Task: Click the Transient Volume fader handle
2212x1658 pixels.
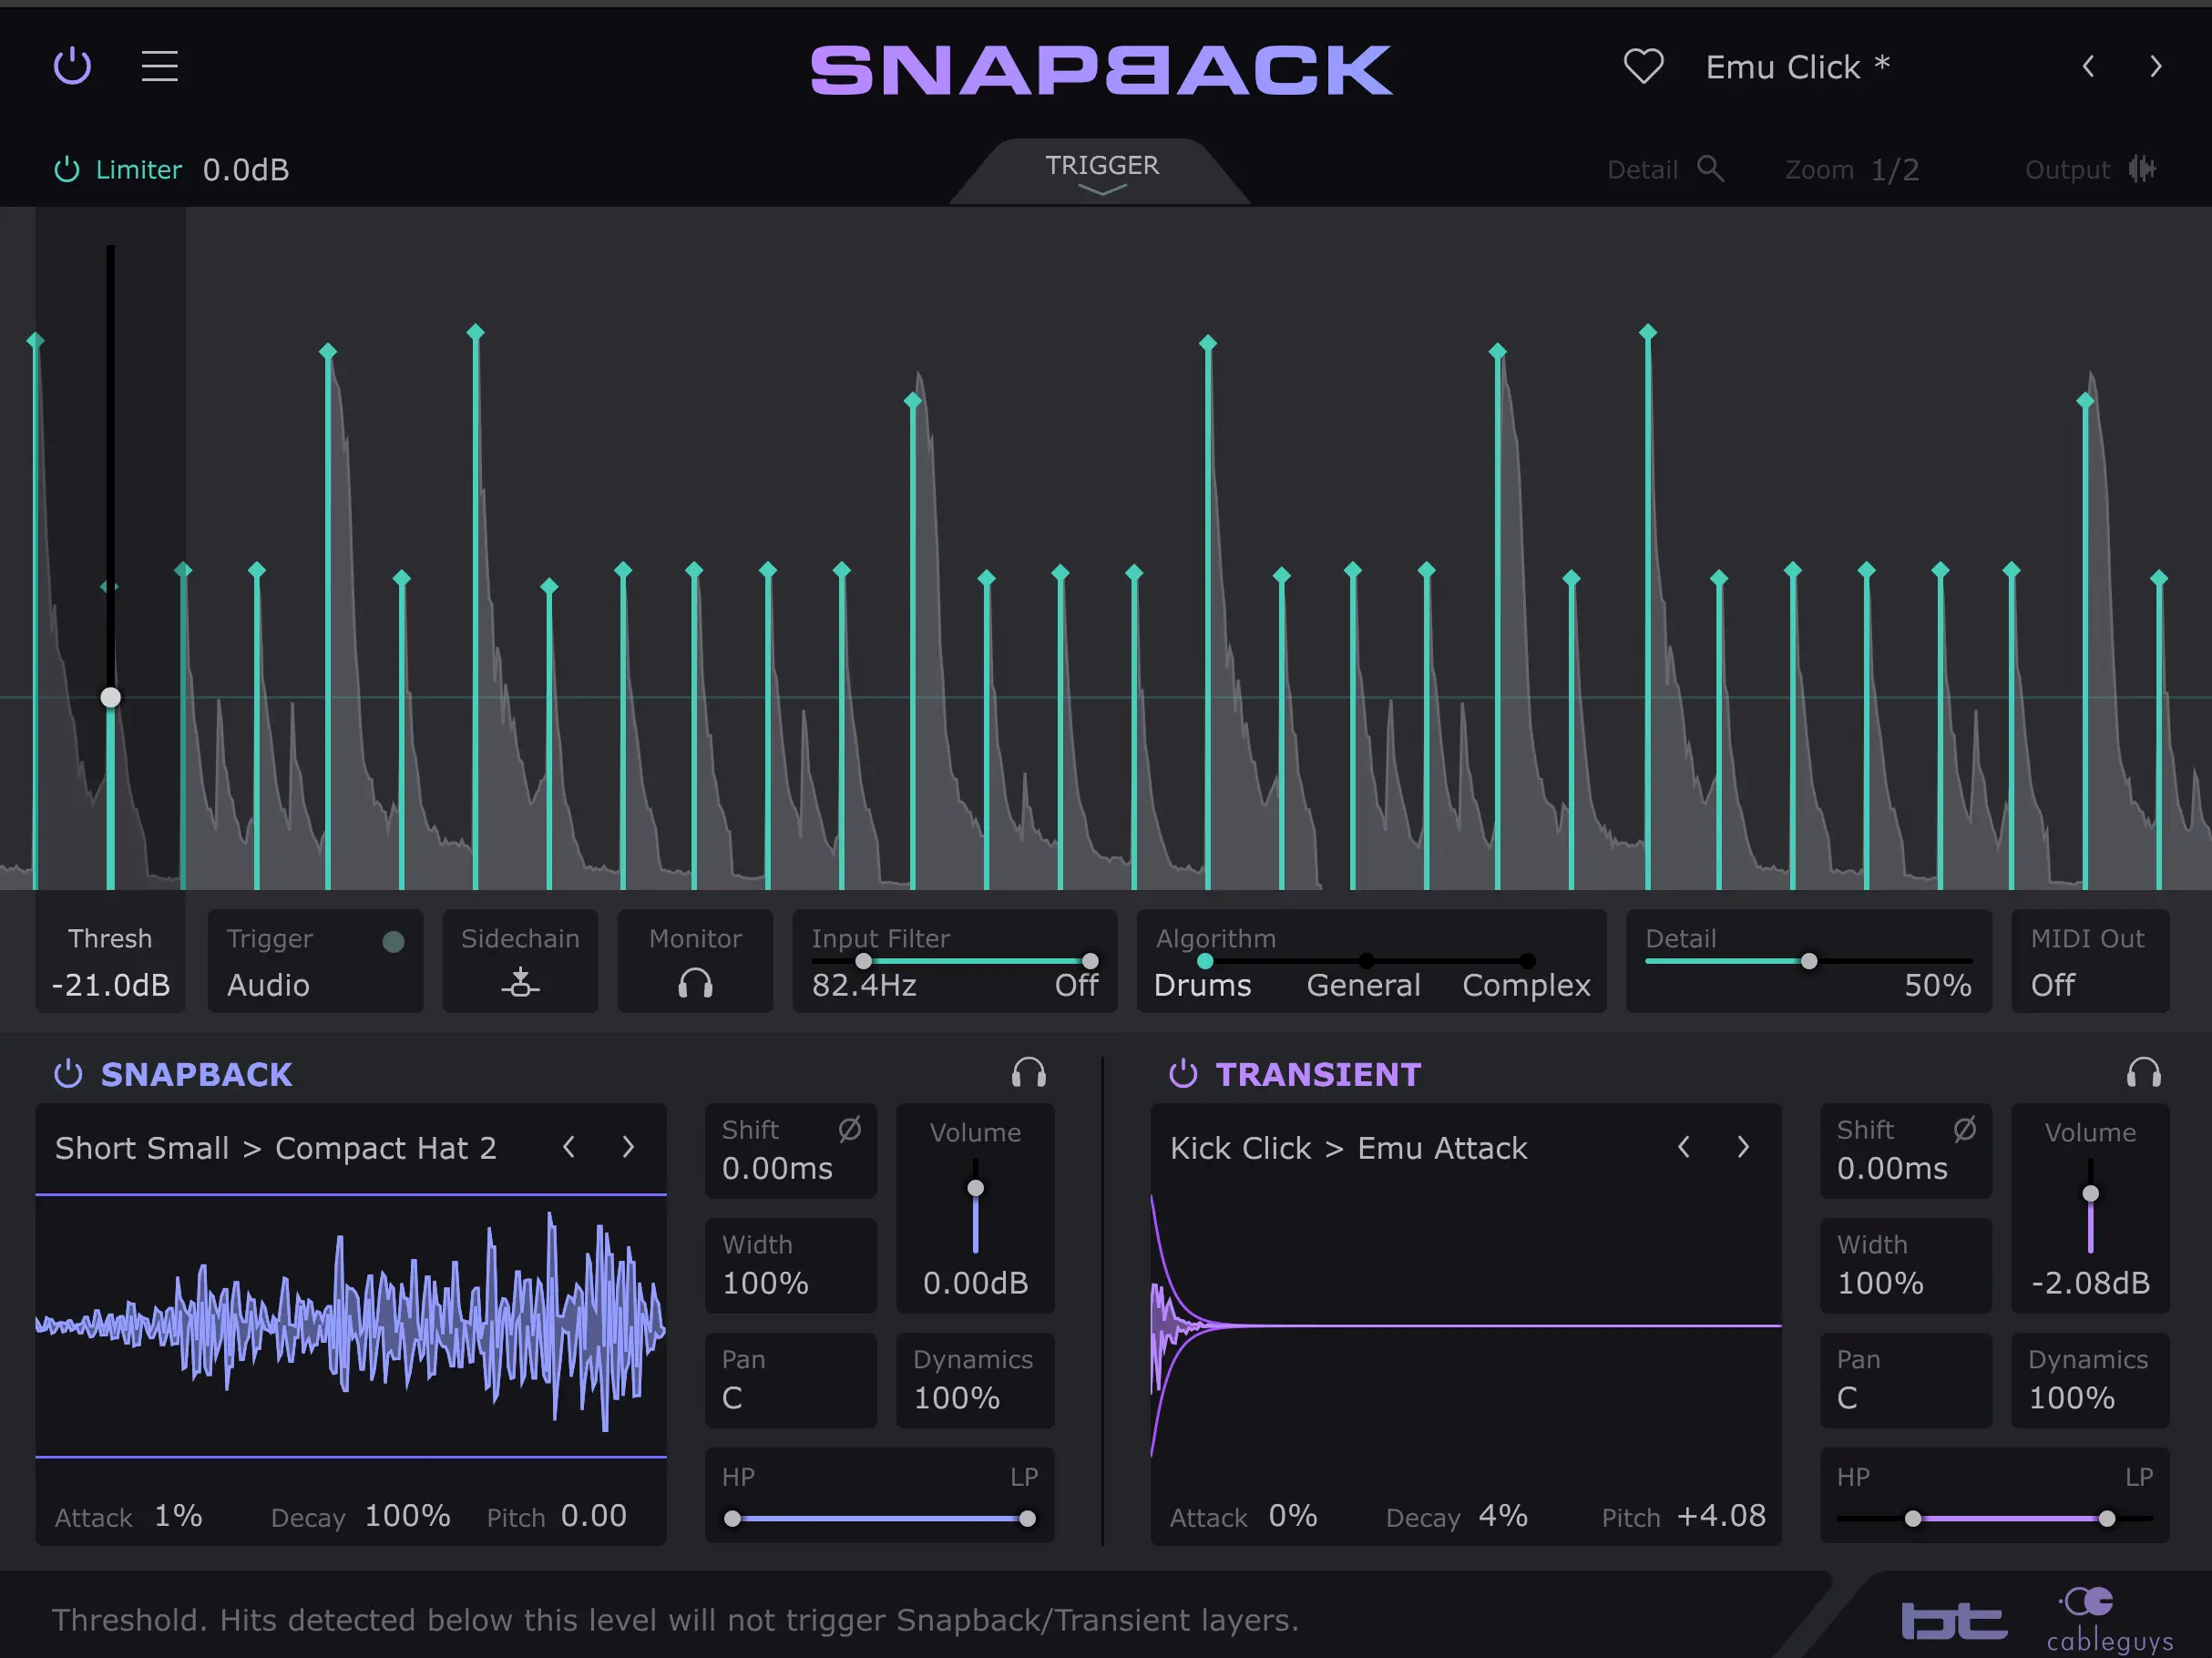Action: point(2090,1193)
